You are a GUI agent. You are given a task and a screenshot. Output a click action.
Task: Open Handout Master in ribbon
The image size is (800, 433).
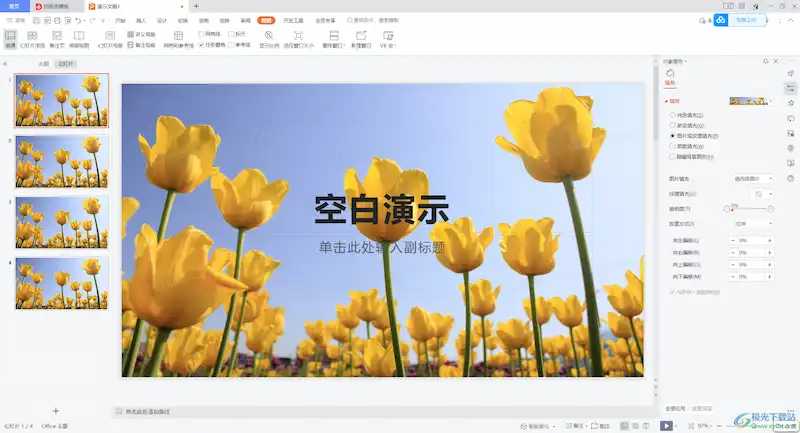[x=141, y=34]
